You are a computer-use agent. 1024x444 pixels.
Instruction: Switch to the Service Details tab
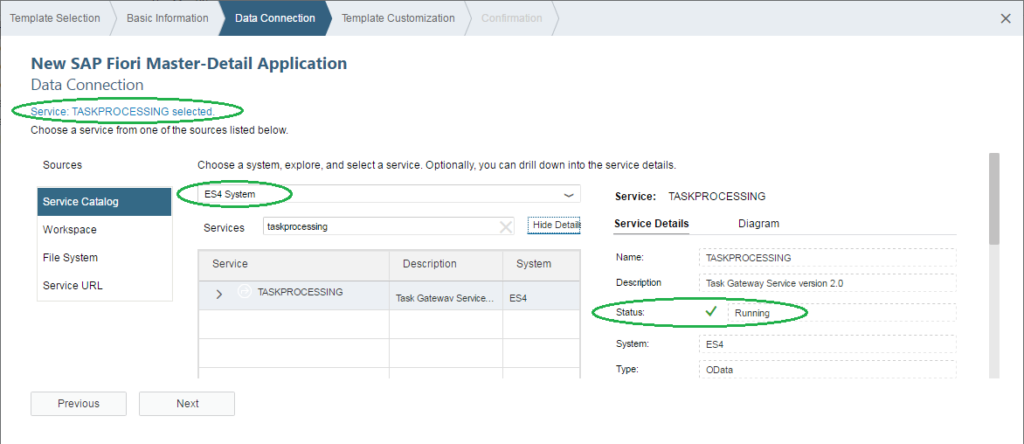651,223
